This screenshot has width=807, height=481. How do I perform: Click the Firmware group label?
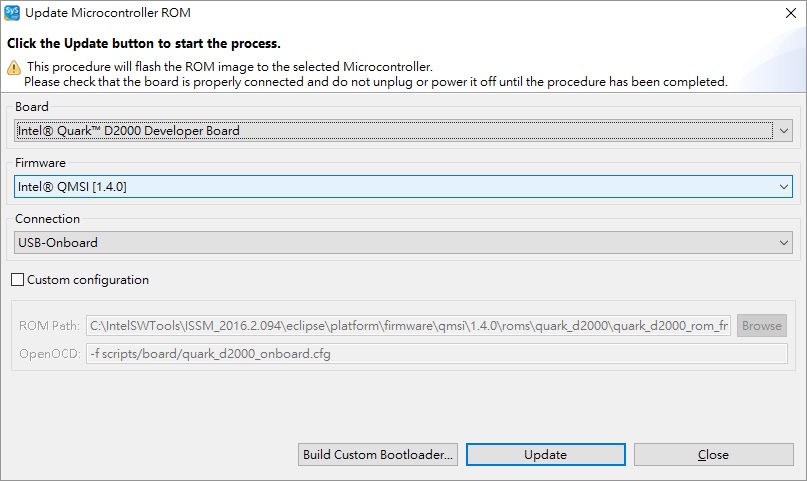point(41,163)
